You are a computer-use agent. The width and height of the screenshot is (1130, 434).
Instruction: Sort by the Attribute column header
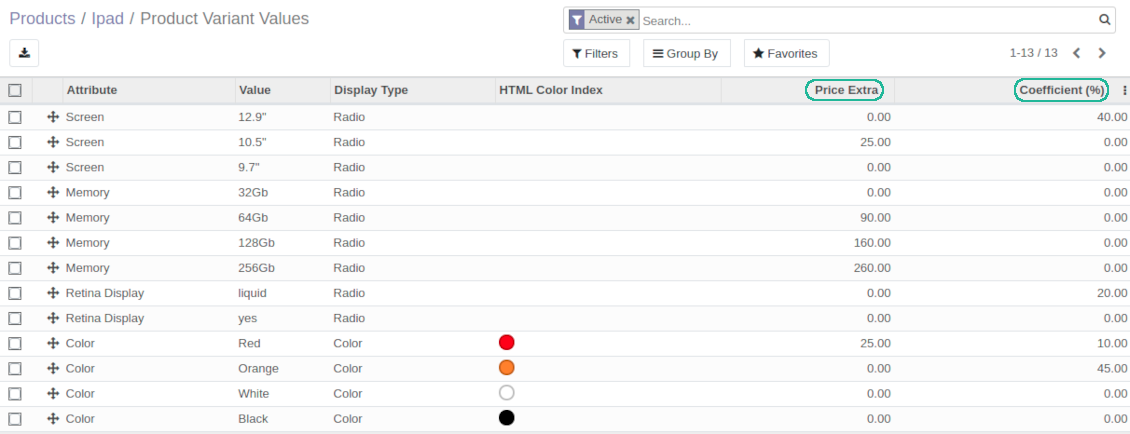pyautogui.click(x=92, y=90)
